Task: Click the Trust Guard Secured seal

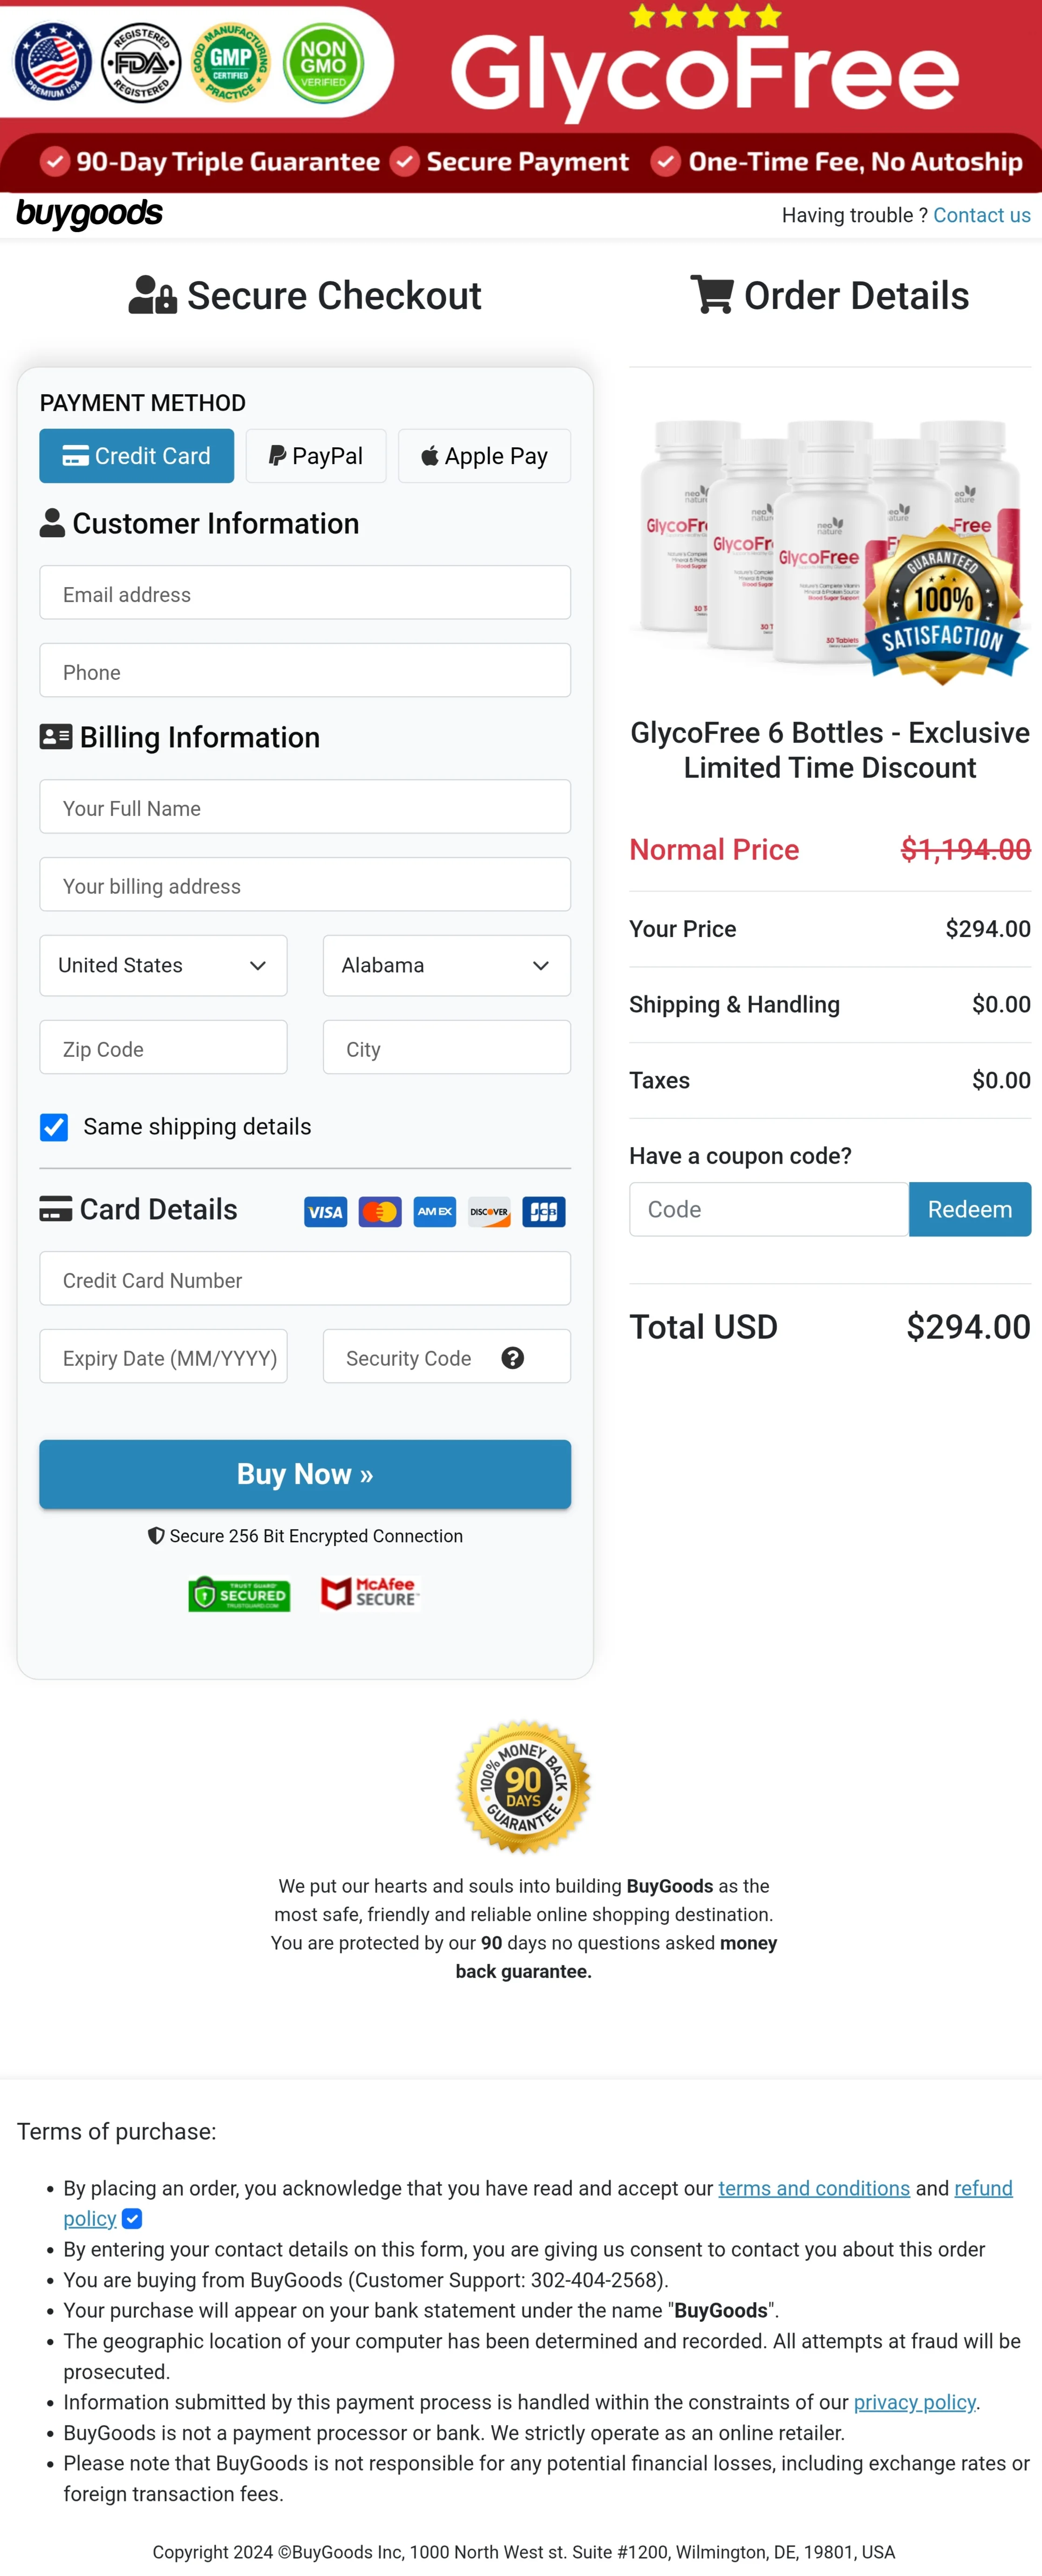Action: pyautogui.click(x=239, y=1594)
